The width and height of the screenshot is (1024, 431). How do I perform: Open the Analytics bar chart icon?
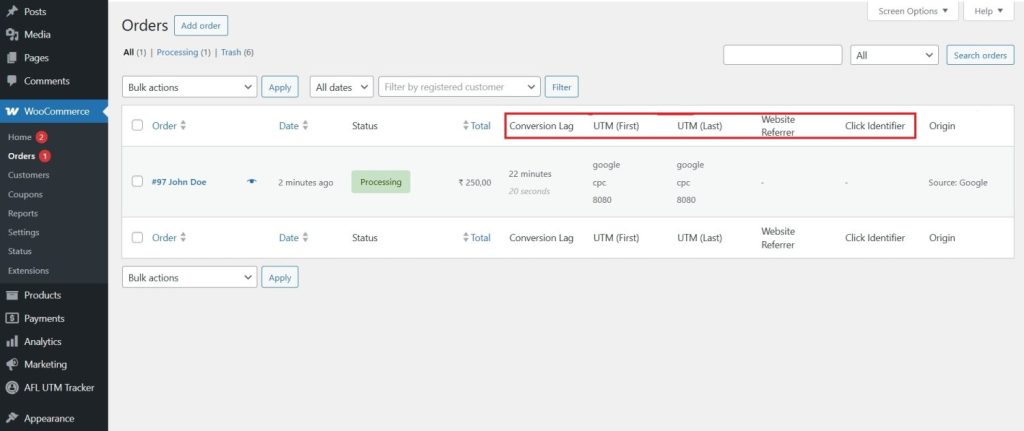(12, 342)
